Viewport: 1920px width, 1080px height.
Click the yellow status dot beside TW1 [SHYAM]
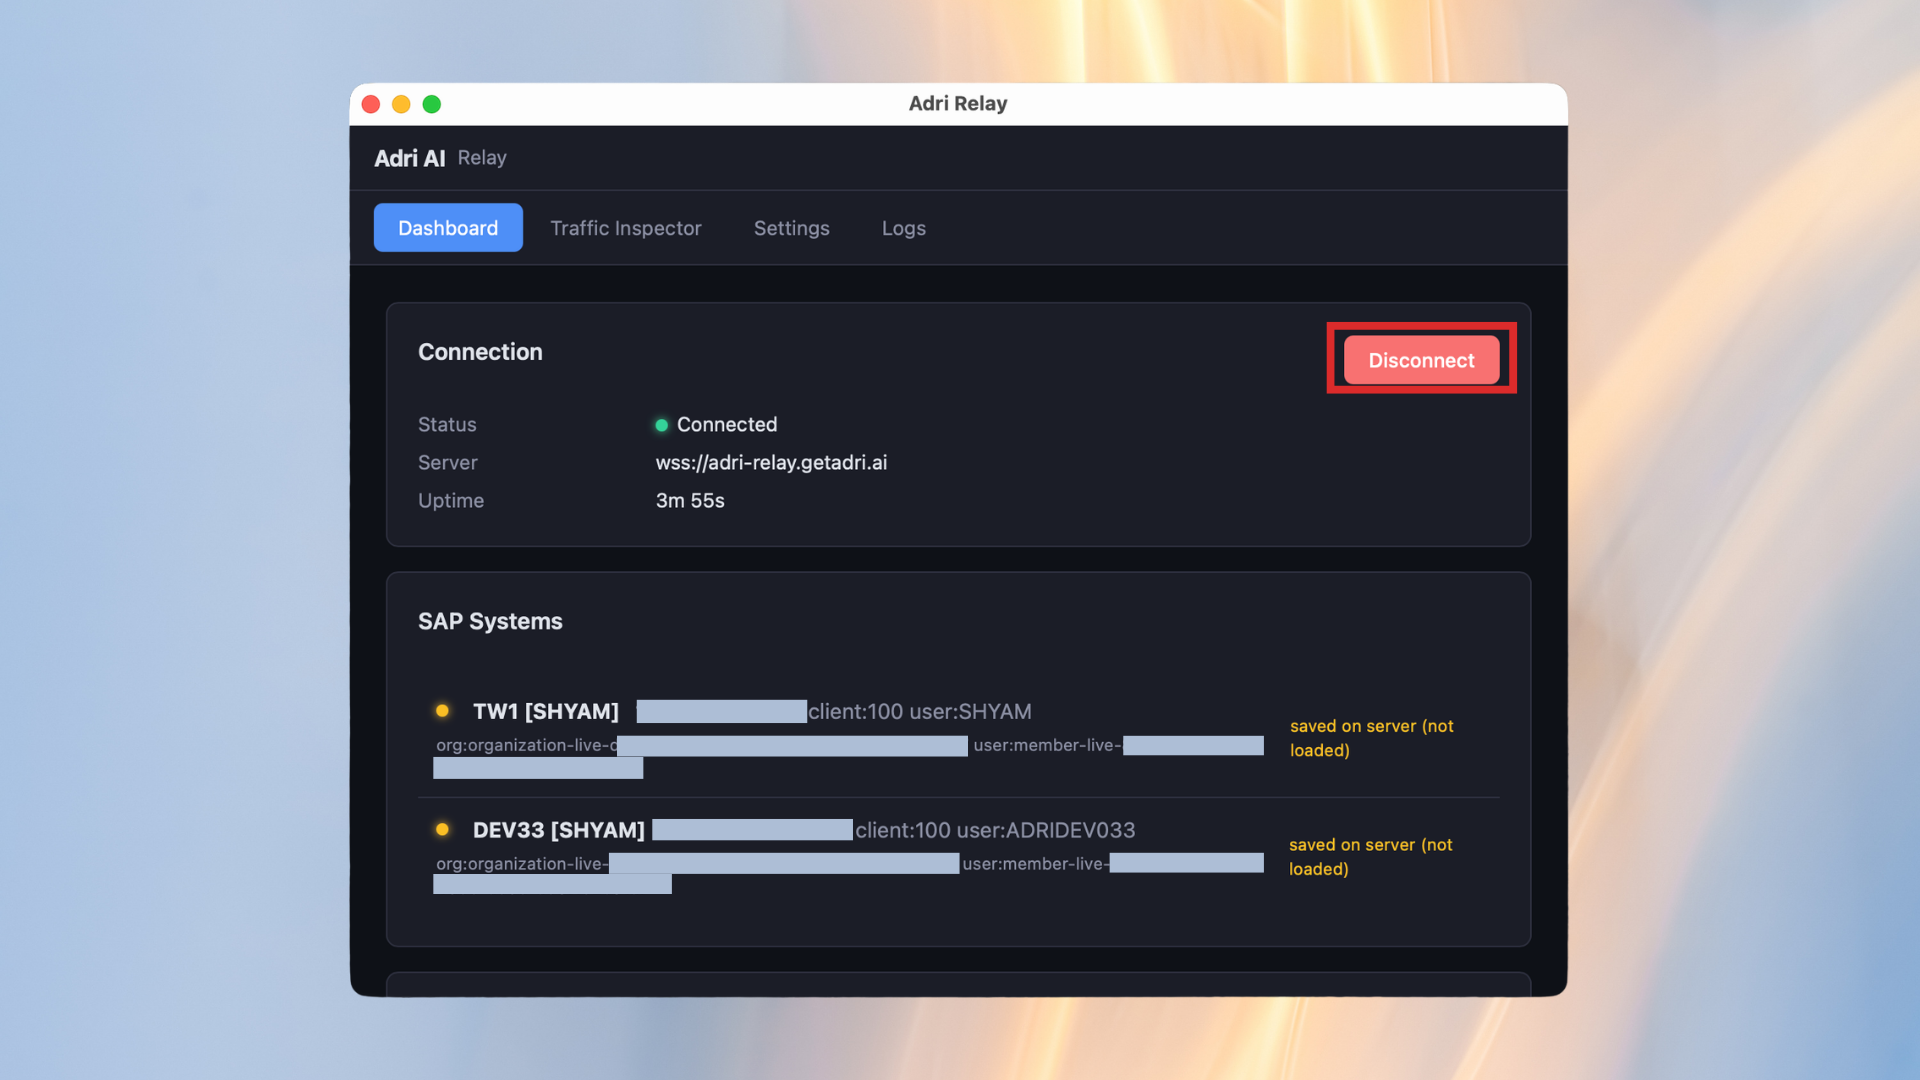[442, 711]
